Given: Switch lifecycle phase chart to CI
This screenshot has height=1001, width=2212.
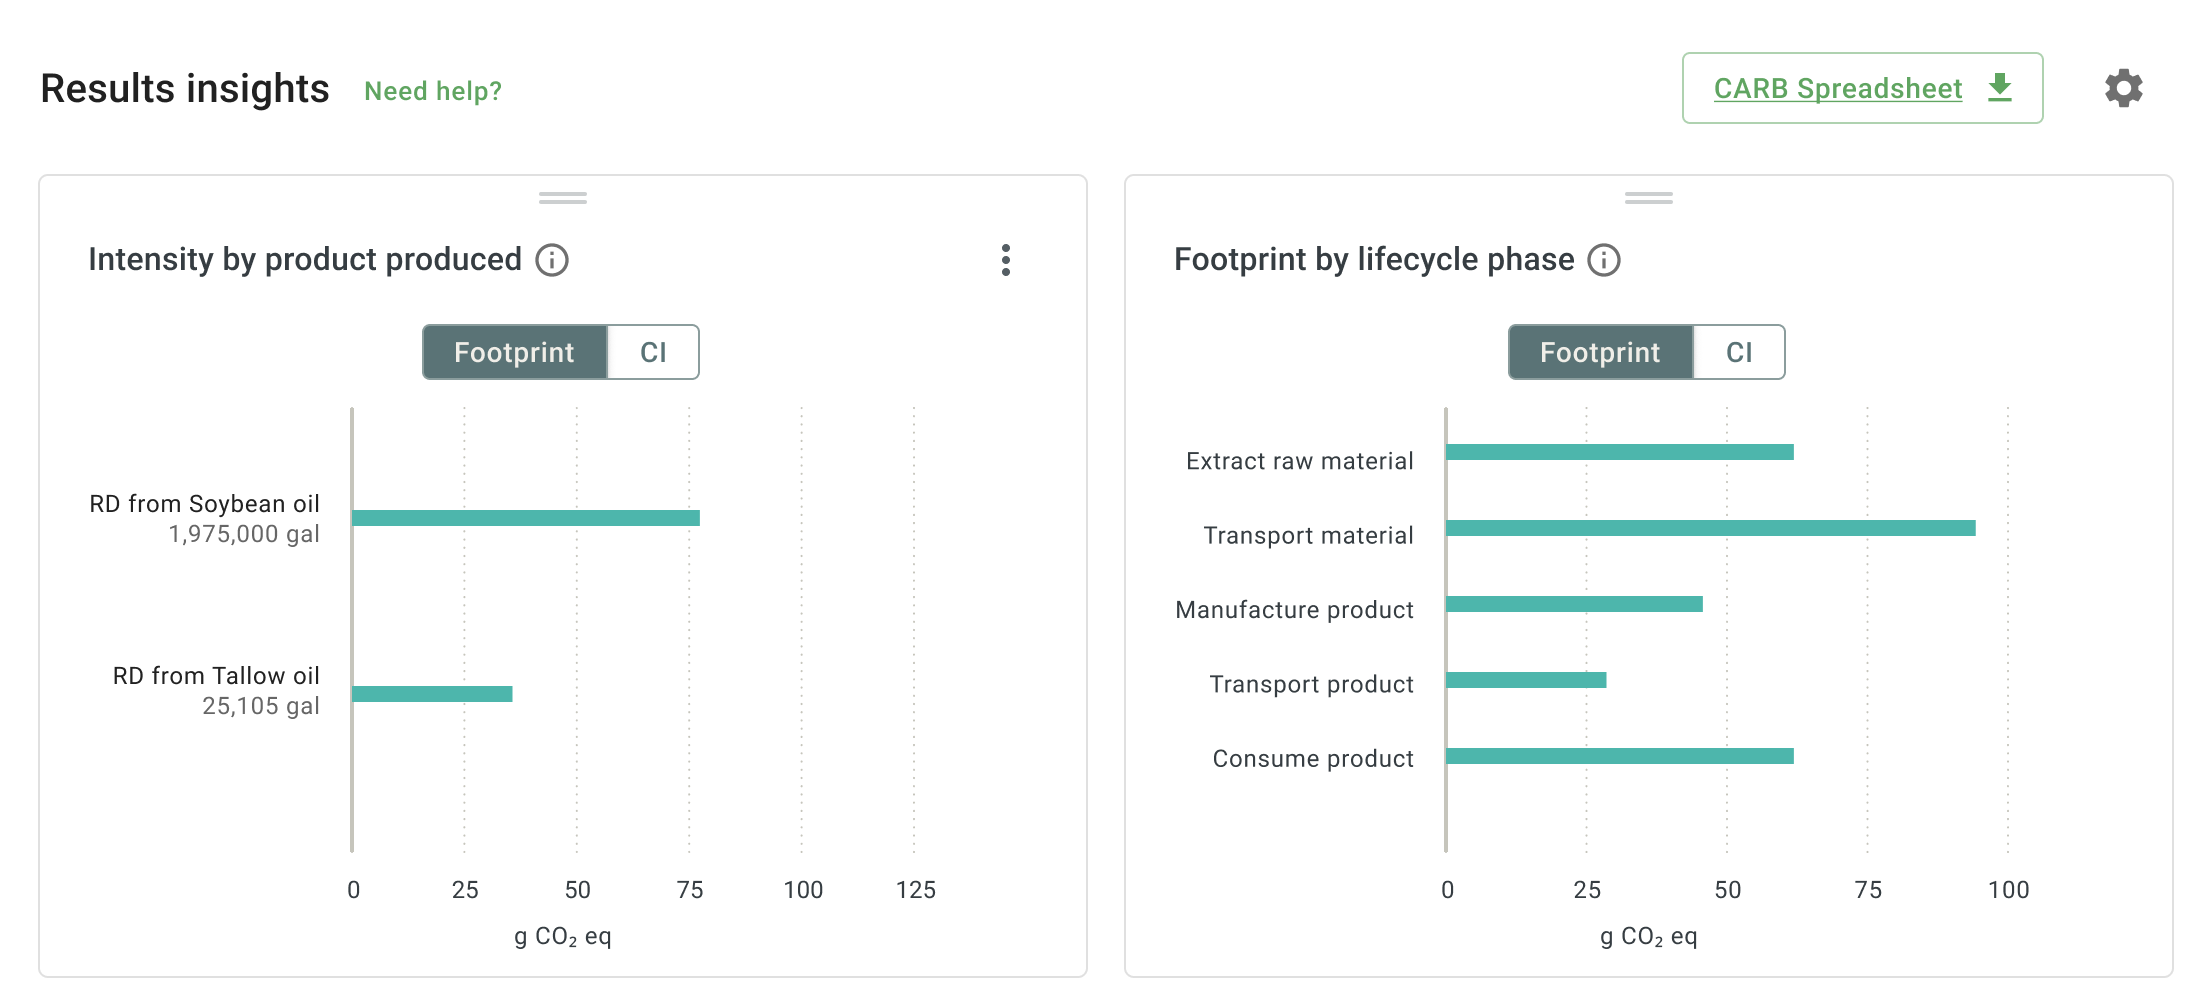Looking at the screenshot, I should [x=1739, y=352].
